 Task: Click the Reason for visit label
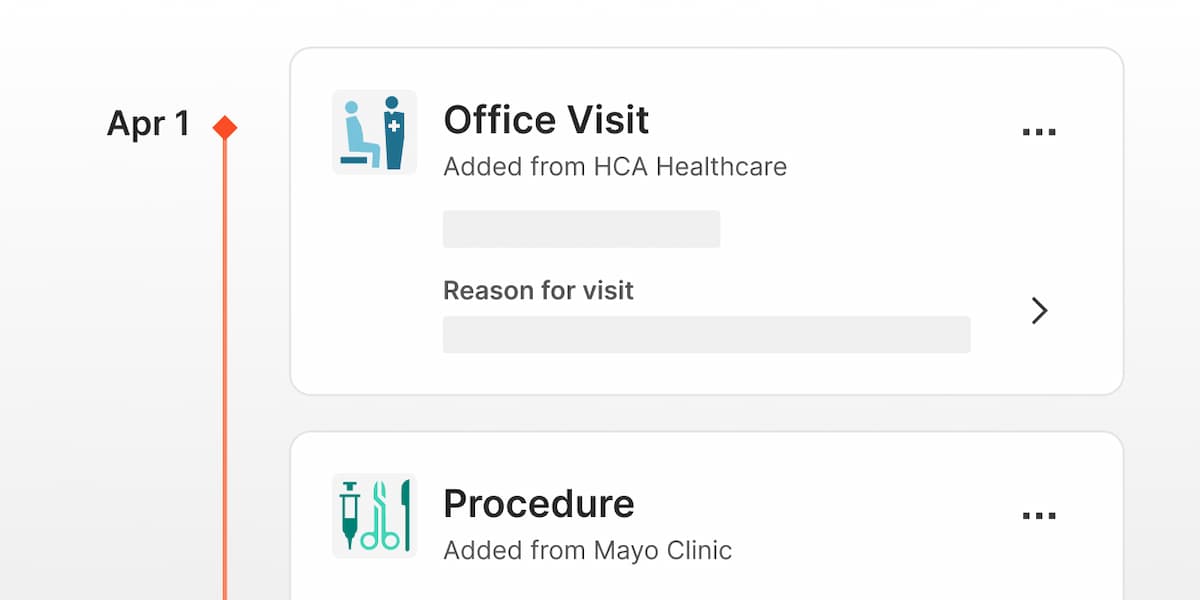pyautogui.click(x=538, y=290)
